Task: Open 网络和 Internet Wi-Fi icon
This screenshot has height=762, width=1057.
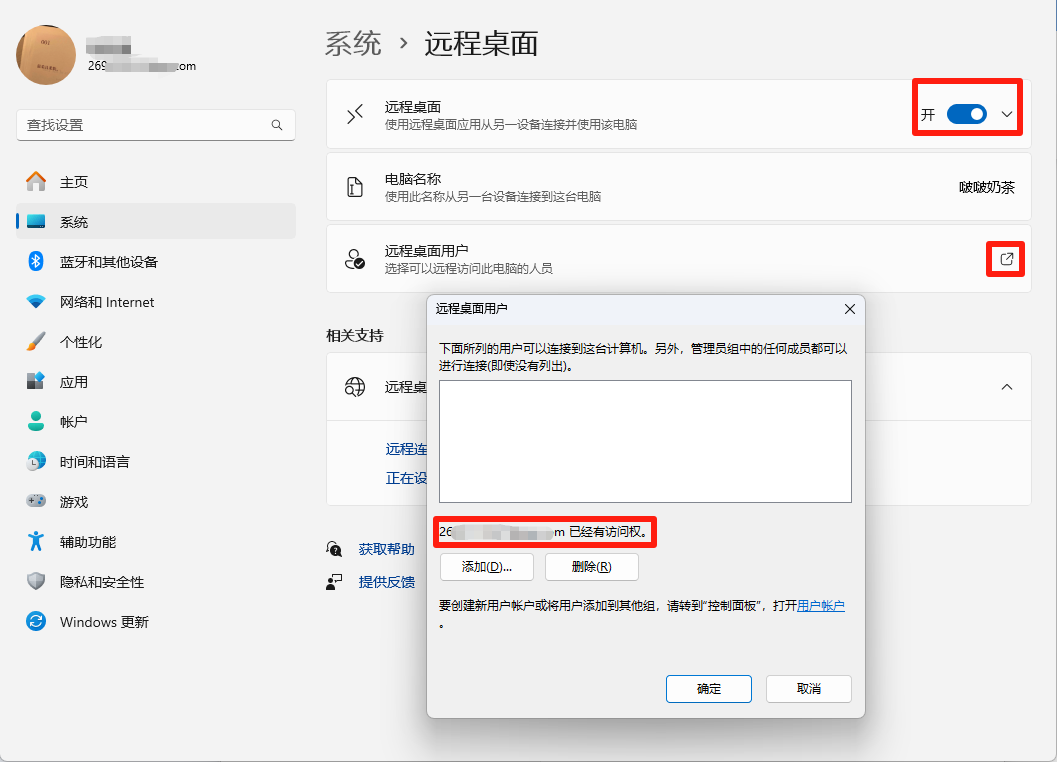Action: pyautogui.click(x=36, y=301)
